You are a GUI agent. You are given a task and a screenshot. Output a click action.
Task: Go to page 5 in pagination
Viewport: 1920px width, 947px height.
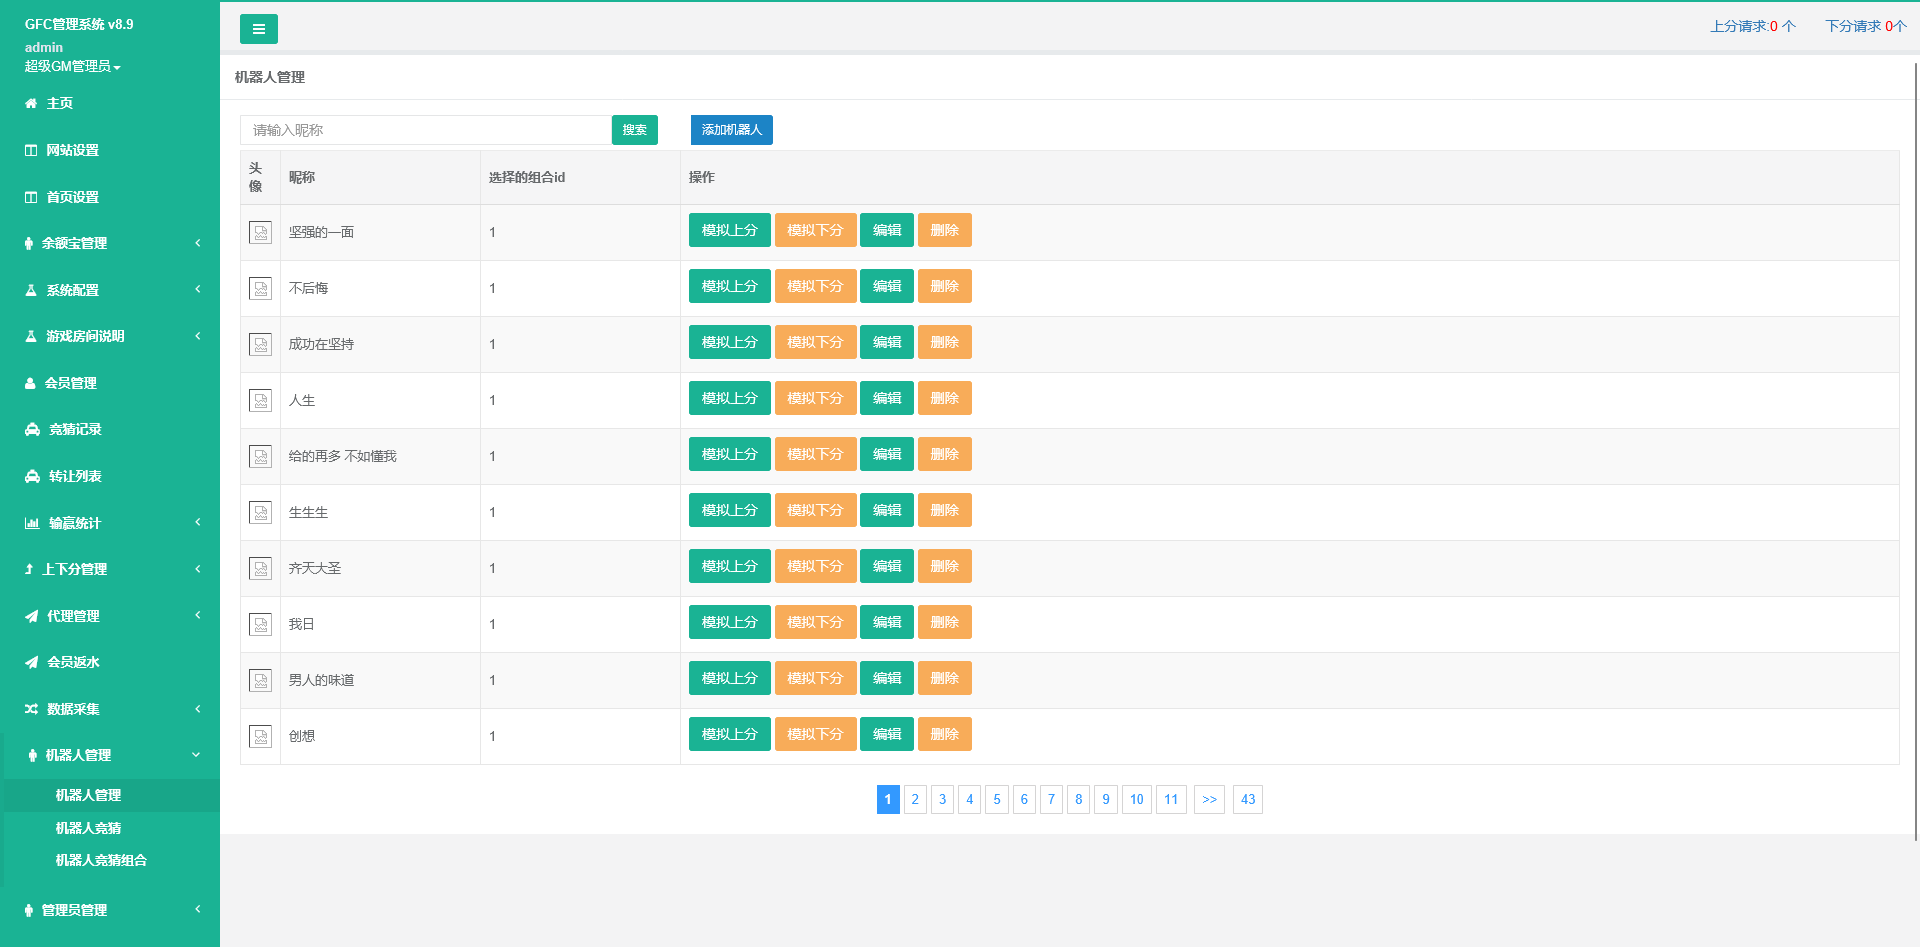click(996, 799)
